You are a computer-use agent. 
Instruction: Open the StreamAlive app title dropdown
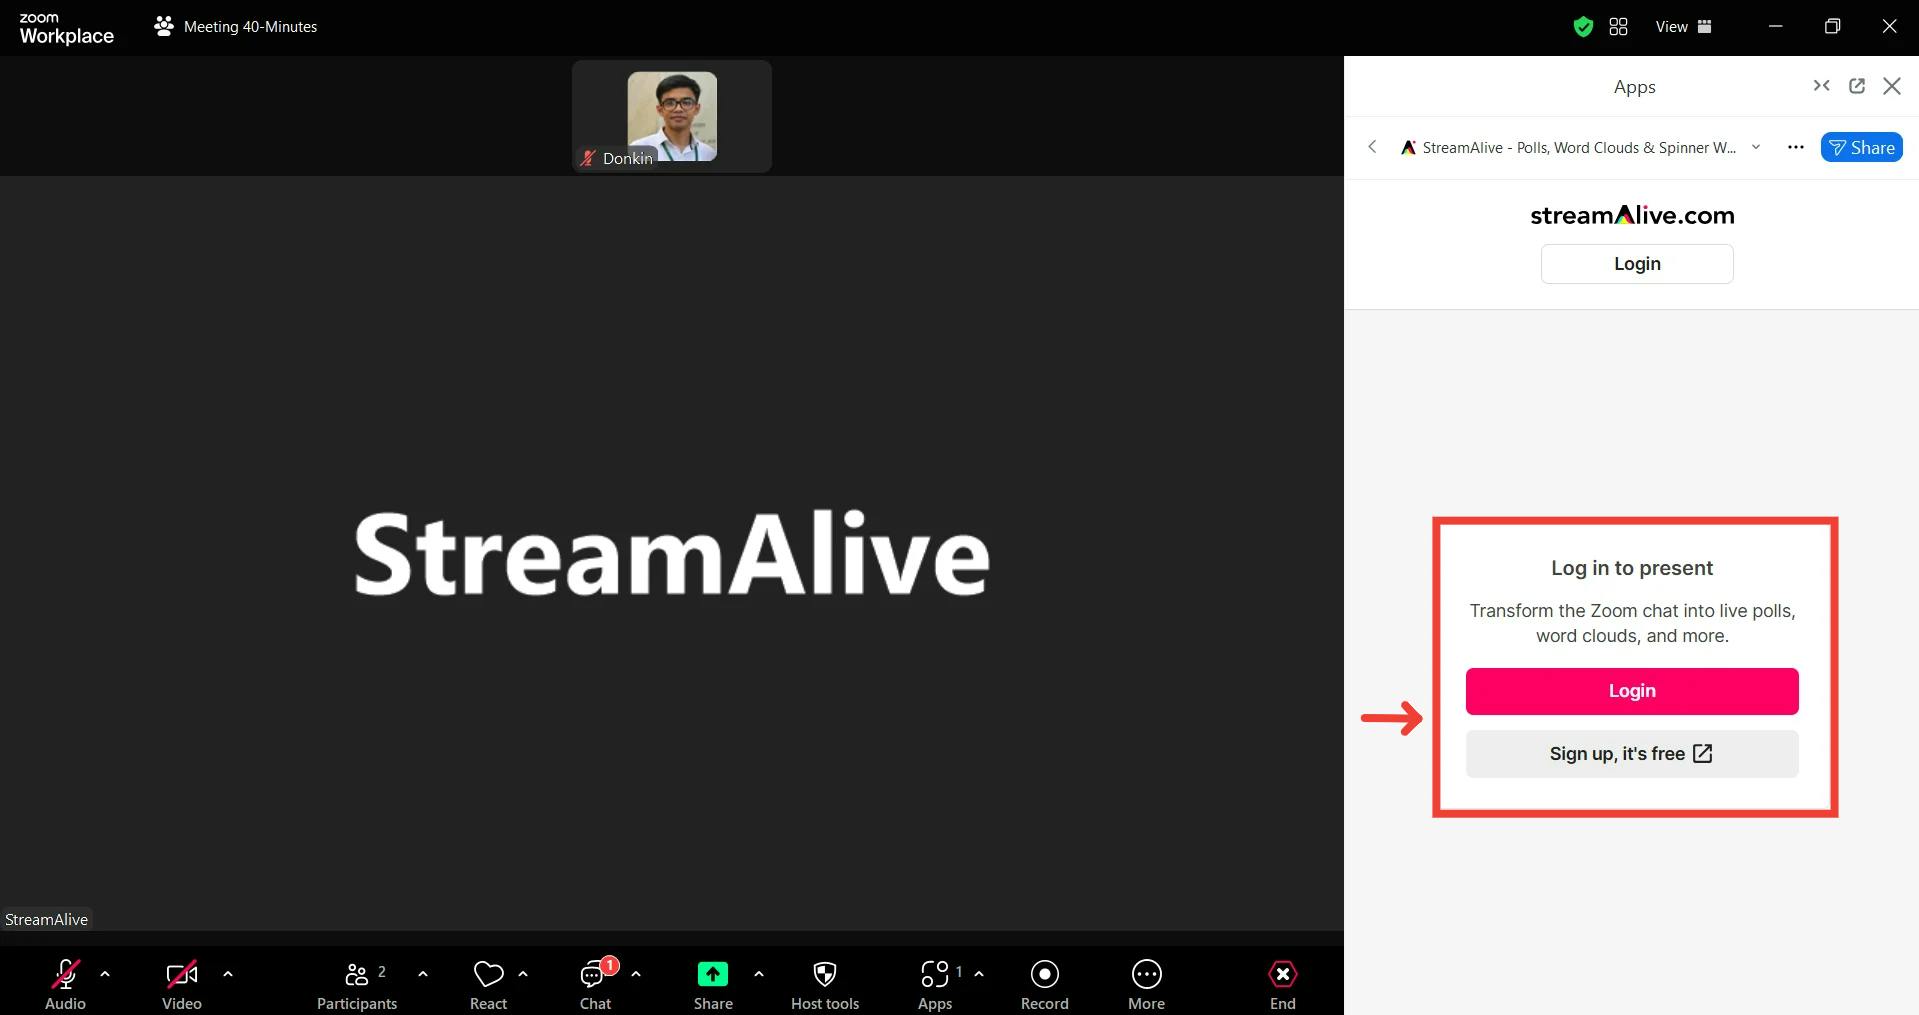1755,148
